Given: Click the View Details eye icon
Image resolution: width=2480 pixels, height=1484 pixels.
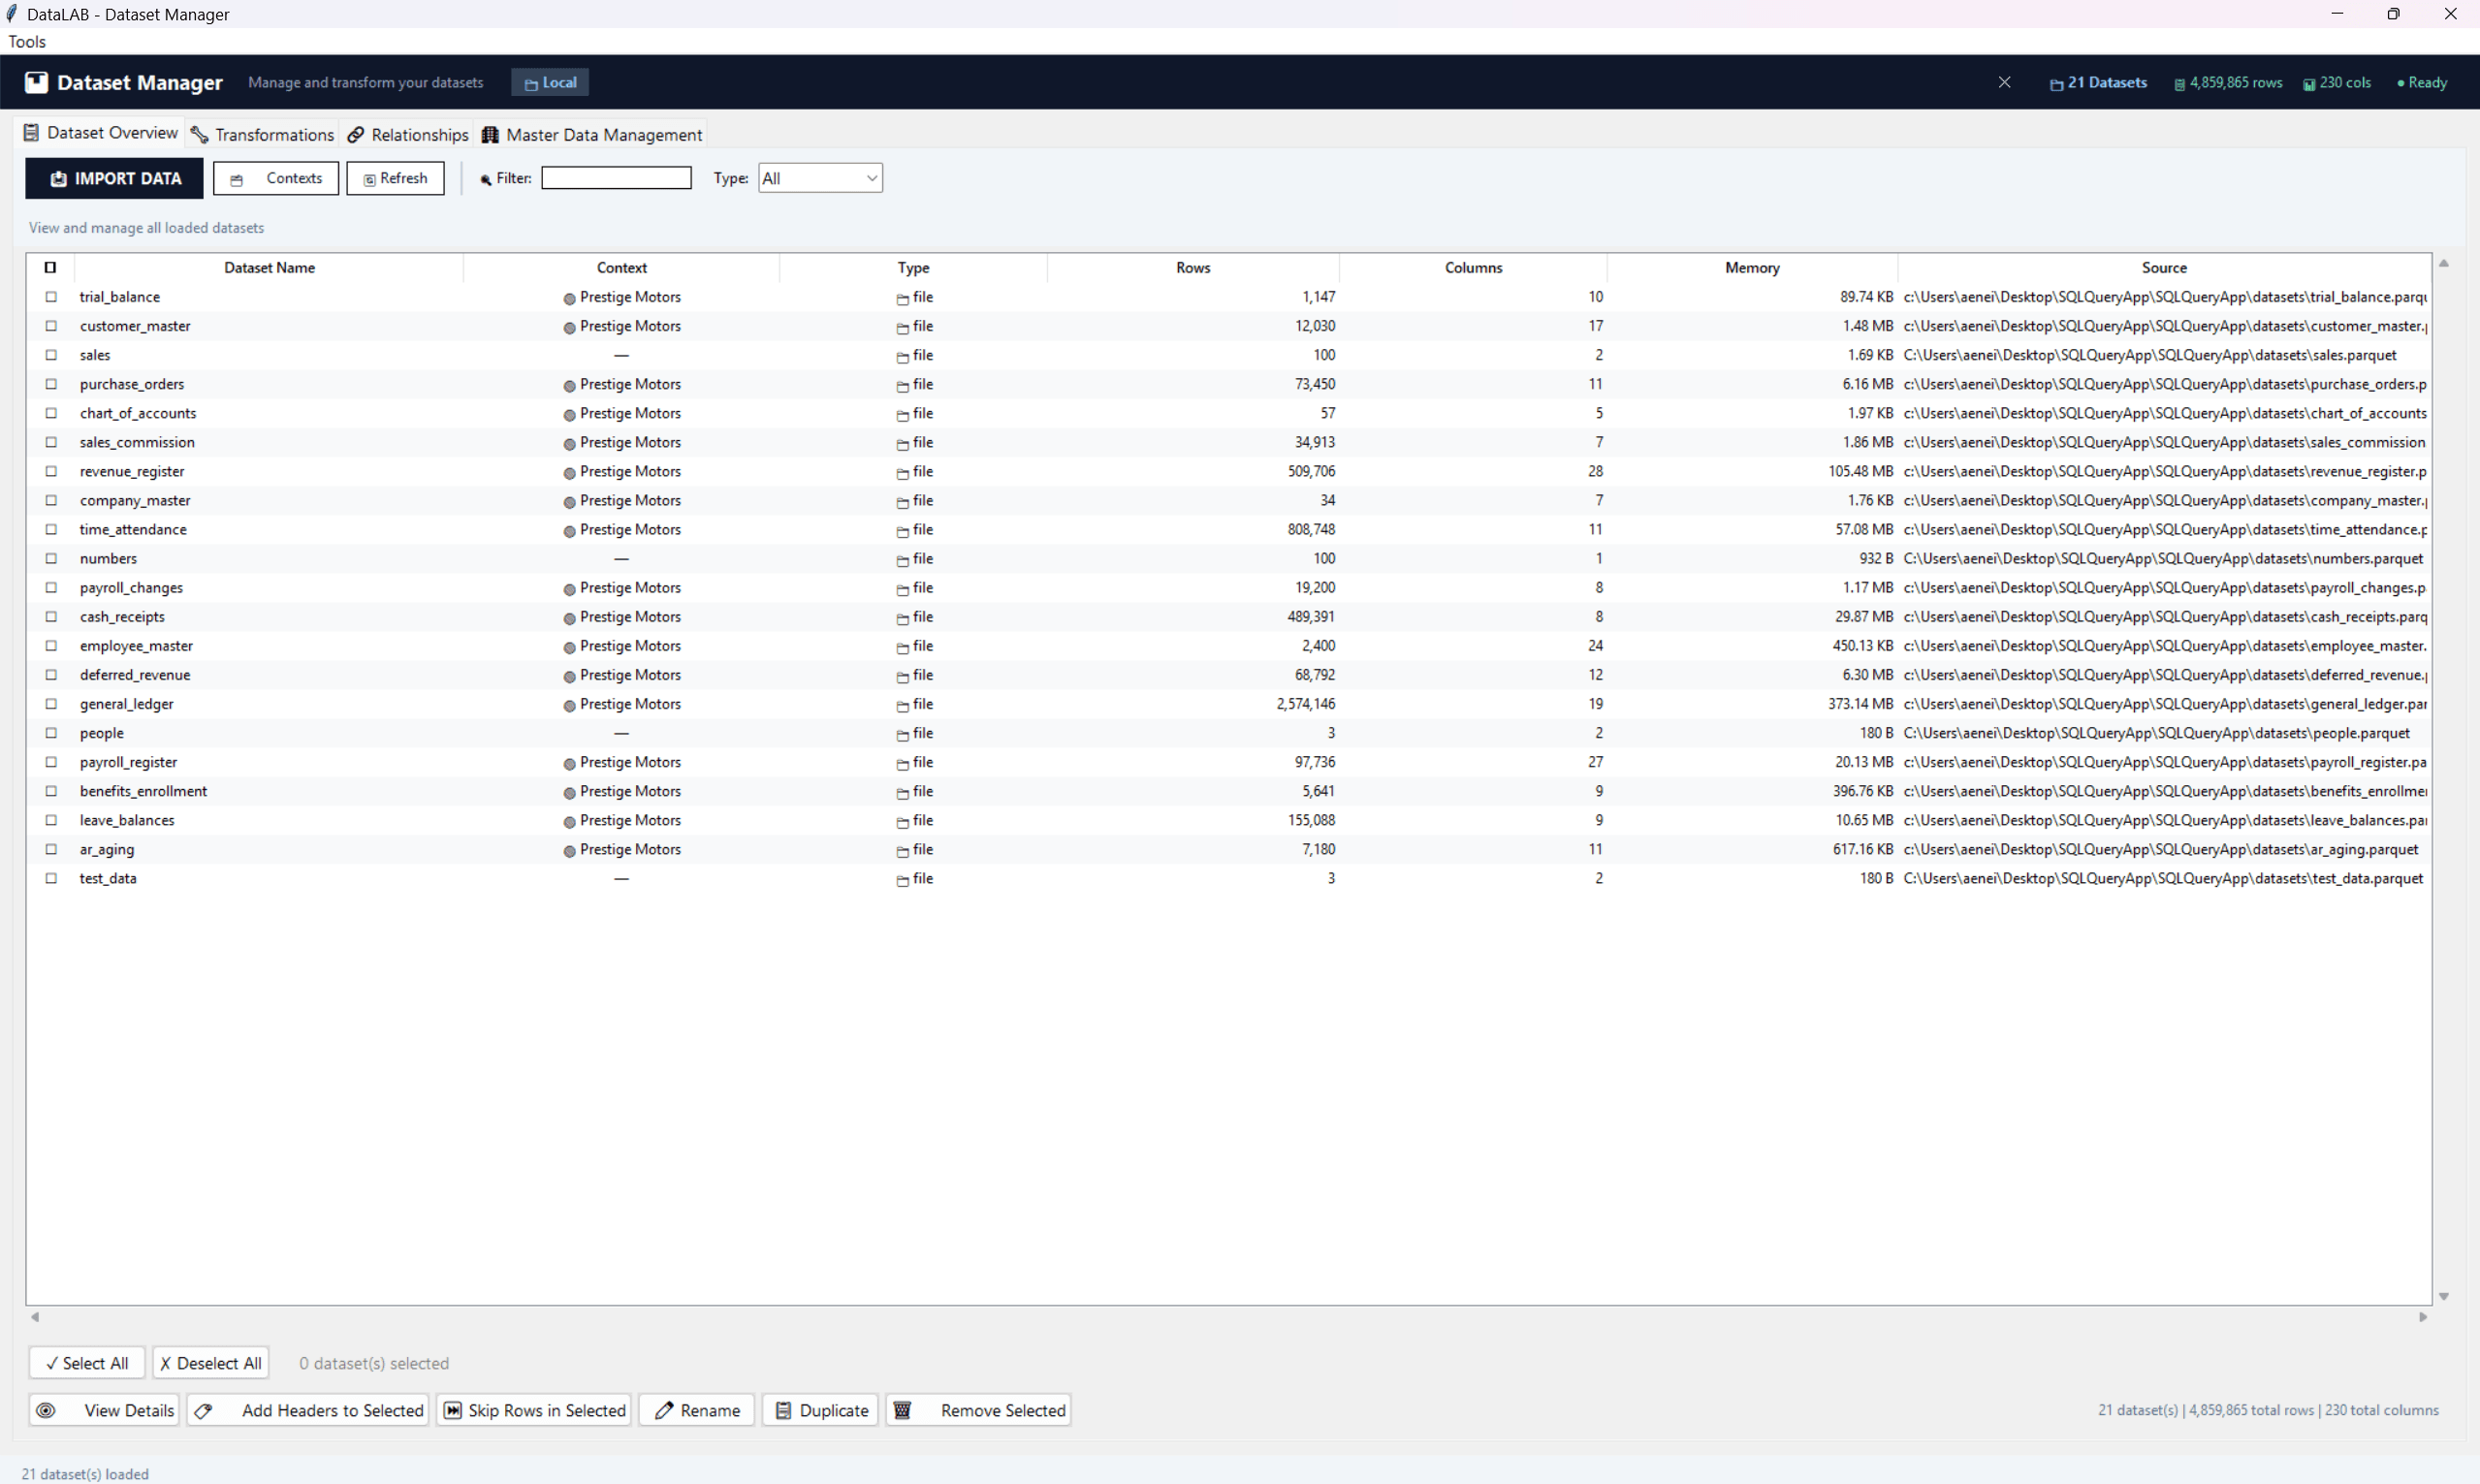Looking at the screenshot, I should [46, 1409].
